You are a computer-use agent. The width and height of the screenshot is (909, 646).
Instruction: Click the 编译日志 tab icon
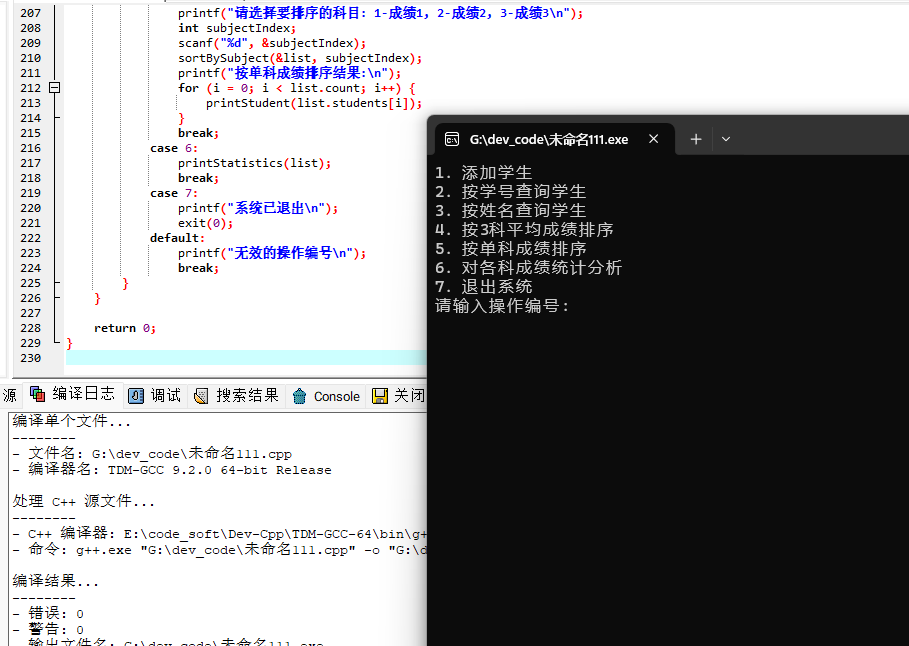(x=38, y=394)
